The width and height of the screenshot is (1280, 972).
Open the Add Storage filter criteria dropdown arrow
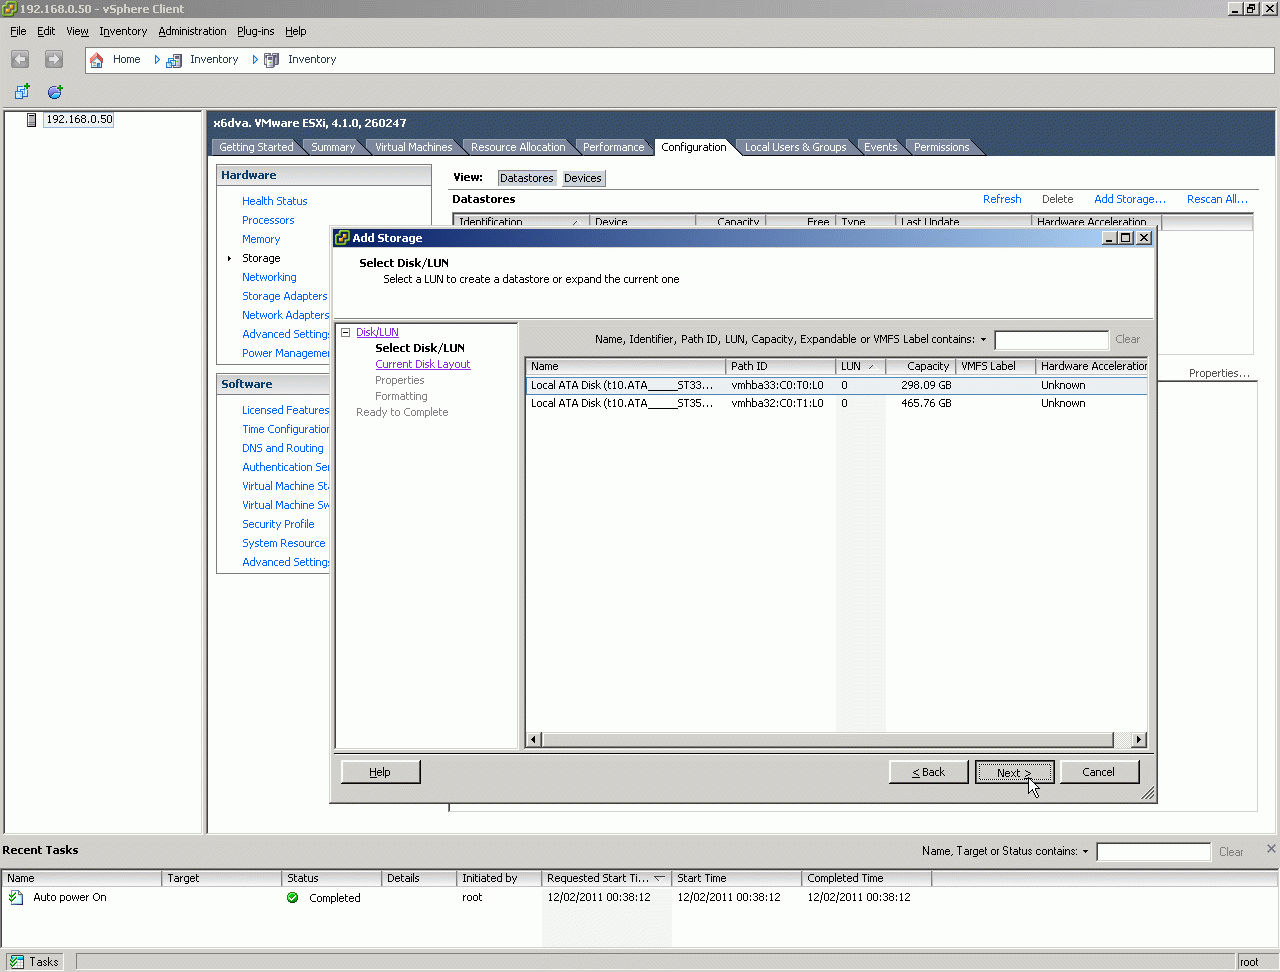click(983, 340)
